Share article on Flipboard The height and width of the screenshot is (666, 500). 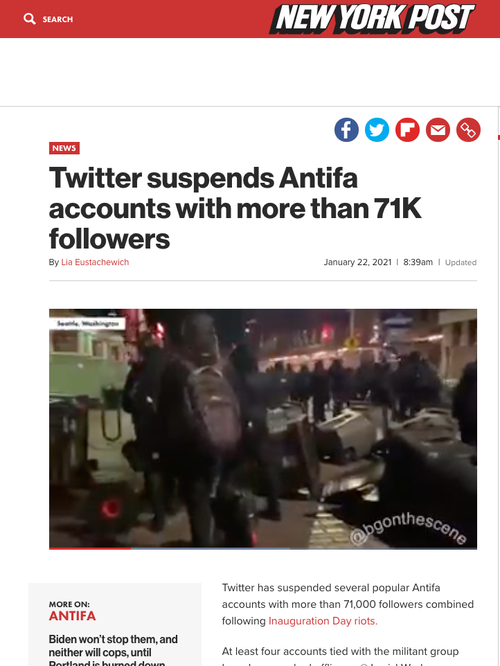pos(407,130)
